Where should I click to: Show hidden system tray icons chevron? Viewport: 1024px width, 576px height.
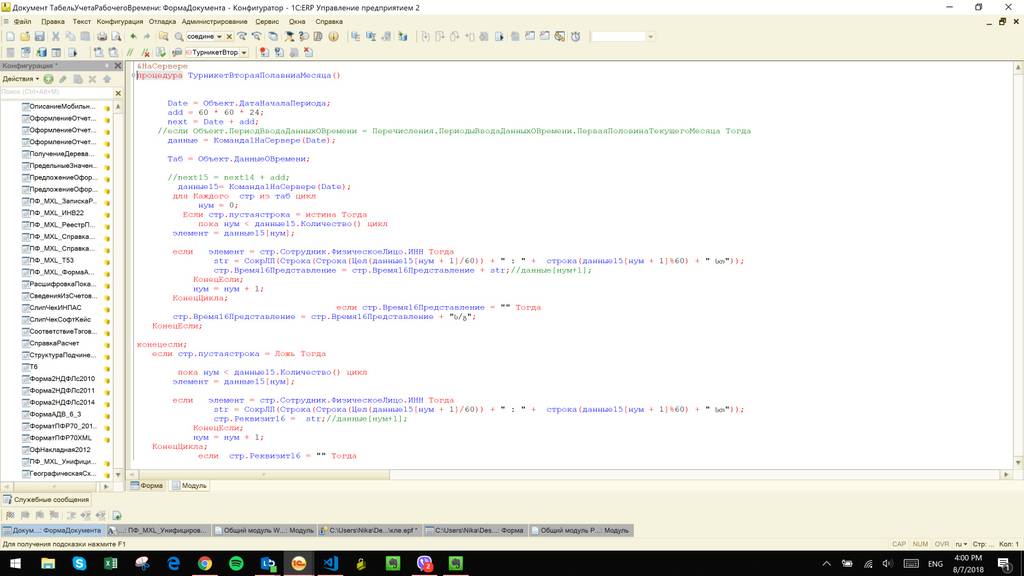click(826, 563)
